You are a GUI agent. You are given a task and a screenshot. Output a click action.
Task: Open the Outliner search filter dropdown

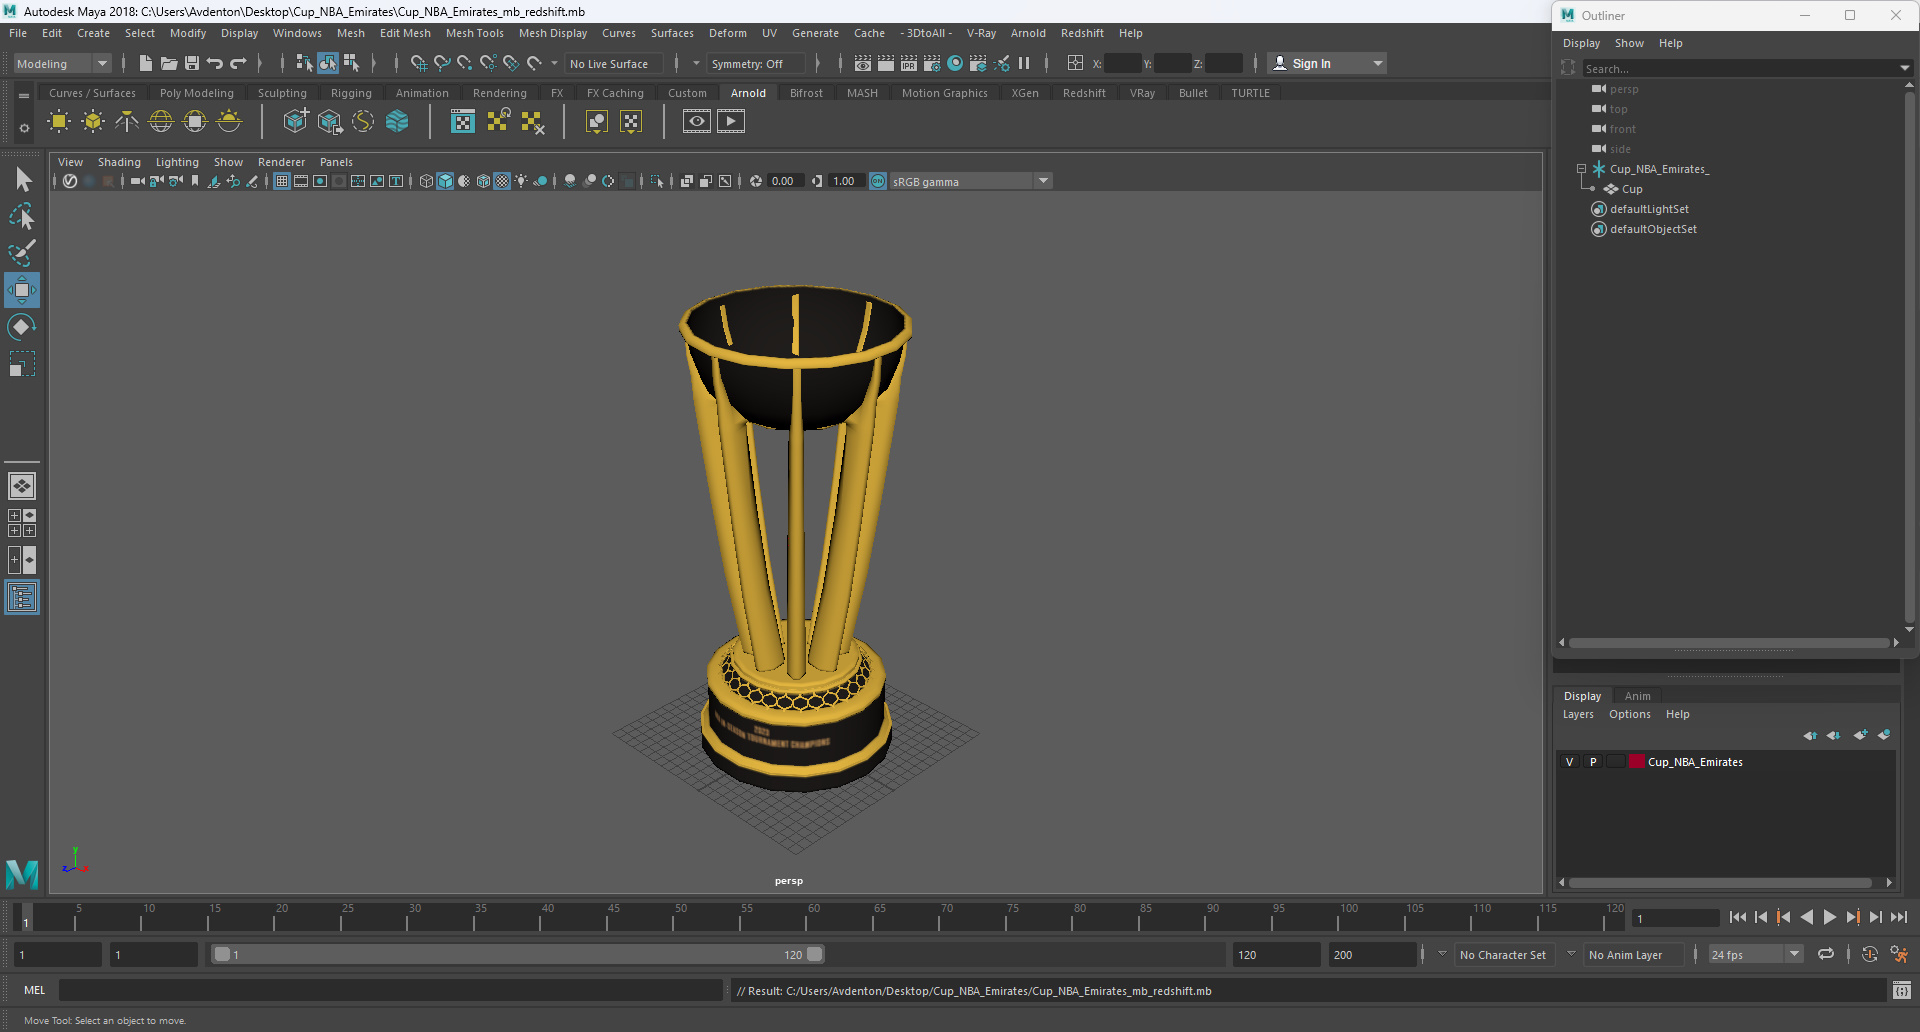[1904, 68]
